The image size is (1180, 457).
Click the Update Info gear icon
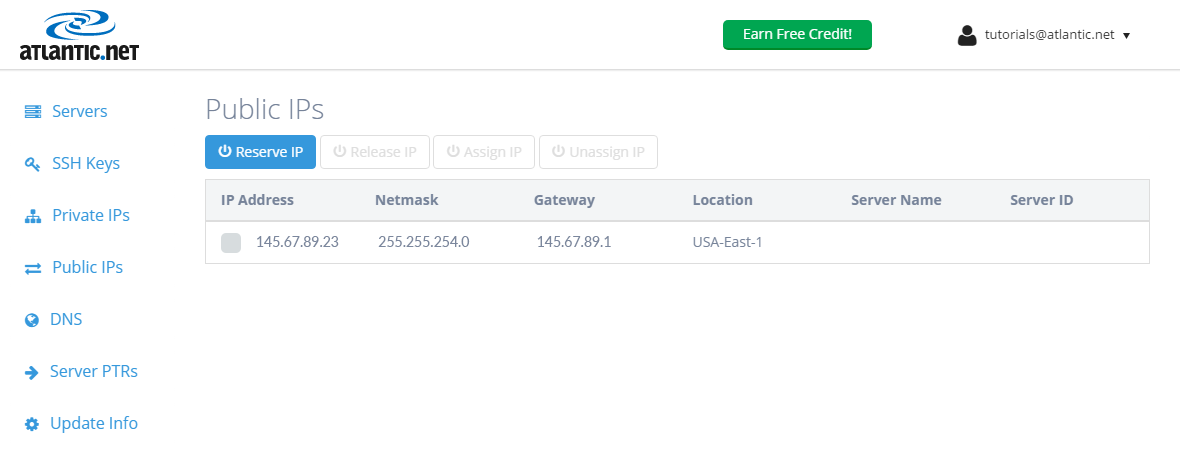(x=32, y=424)
